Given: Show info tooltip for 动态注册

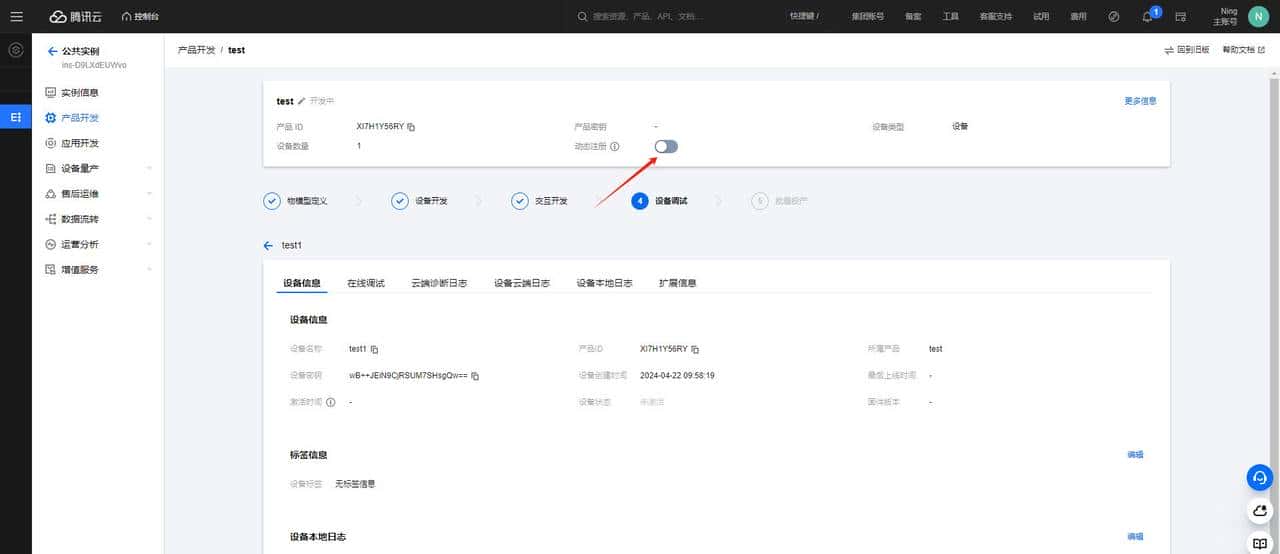Looking at the screenshot, I should coord(614,146).
